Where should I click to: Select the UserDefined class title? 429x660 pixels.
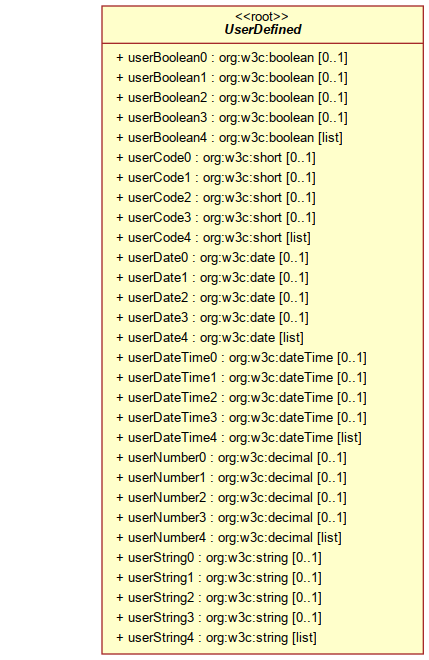[263, 29]
